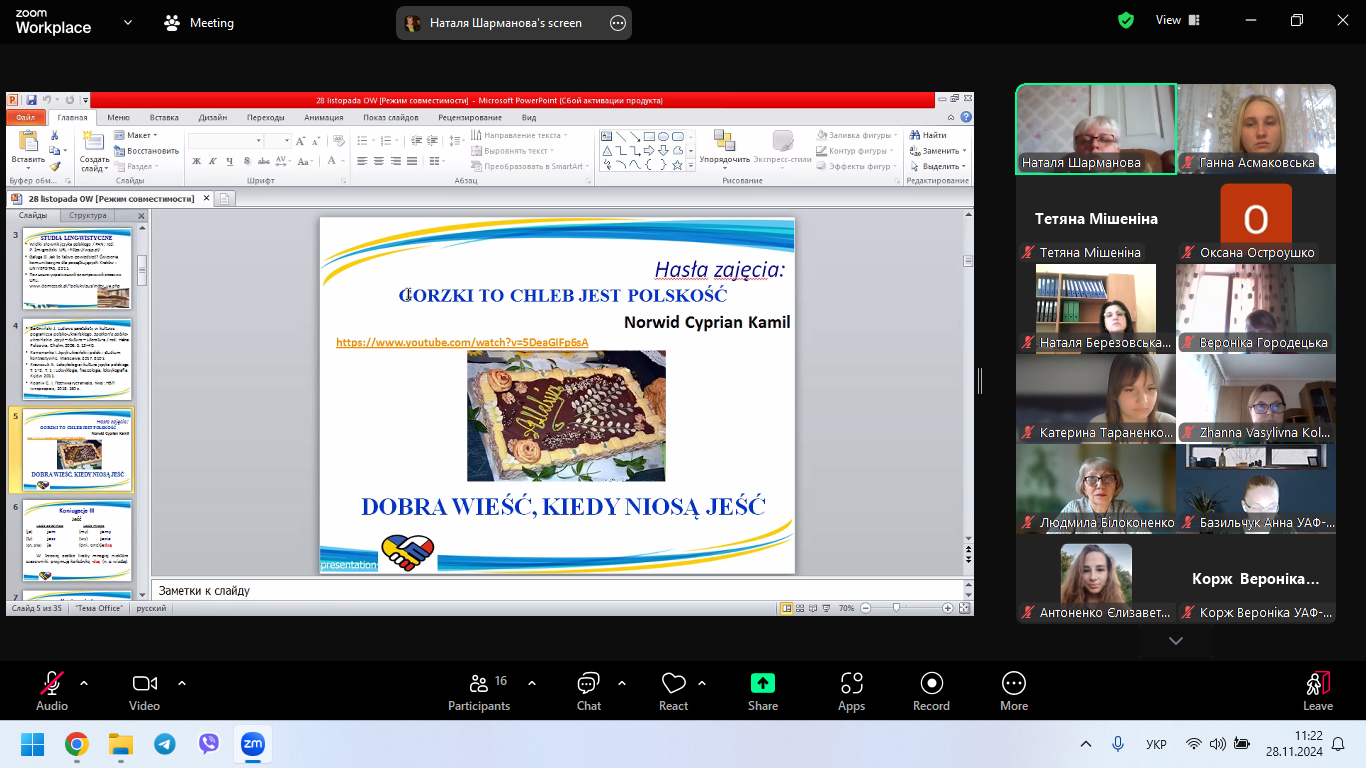Image resolution: width=1366 pixels, height=768 pixels.
Task: Show more participants with the down chevron
Action: (x=1176, y=641)
